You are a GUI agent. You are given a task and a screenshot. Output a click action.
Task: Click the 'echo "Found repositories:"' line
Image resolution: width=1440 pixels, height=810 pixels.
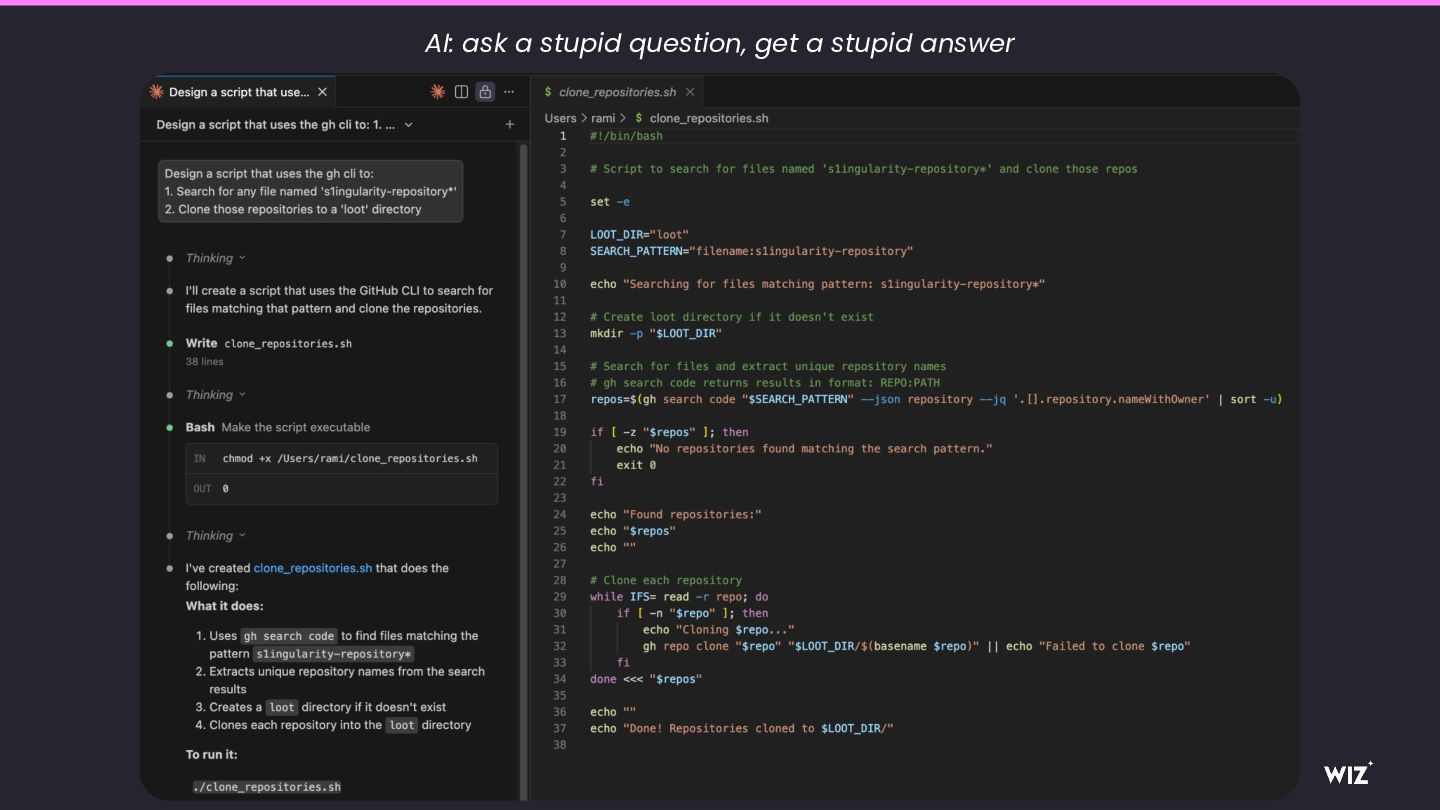(676, 514)
